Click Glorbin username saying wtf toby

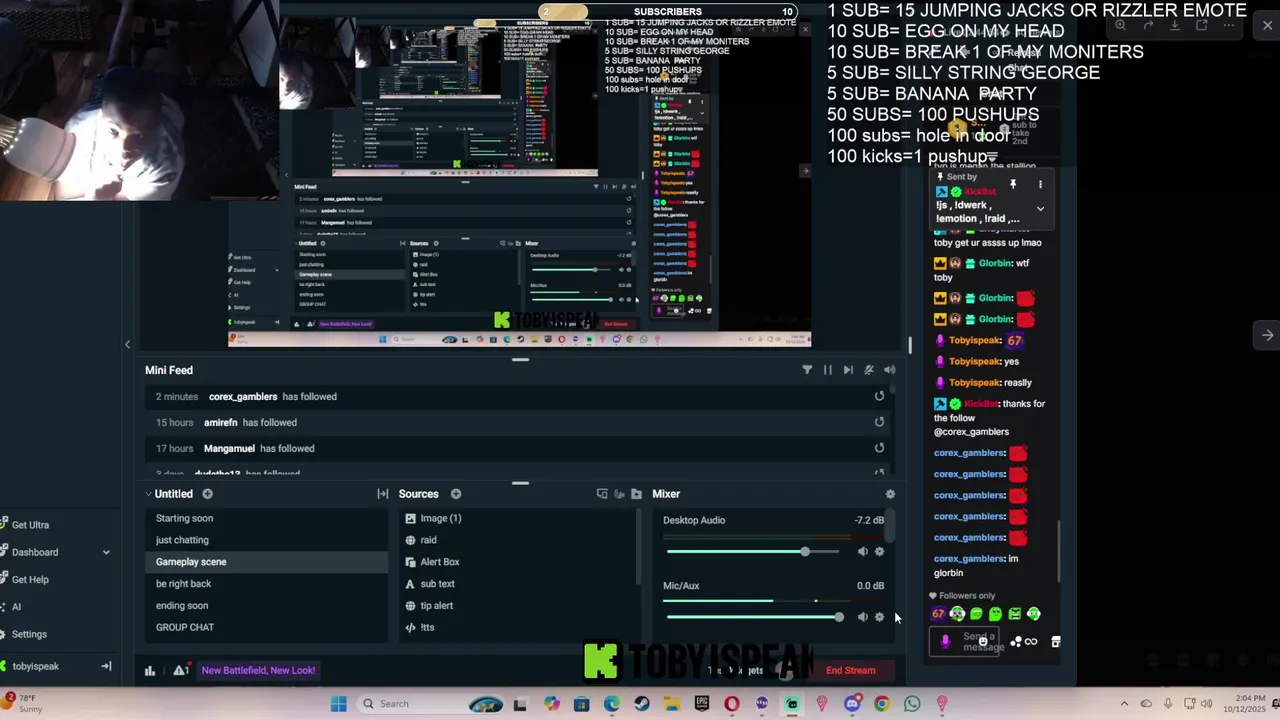pos(995,264)
